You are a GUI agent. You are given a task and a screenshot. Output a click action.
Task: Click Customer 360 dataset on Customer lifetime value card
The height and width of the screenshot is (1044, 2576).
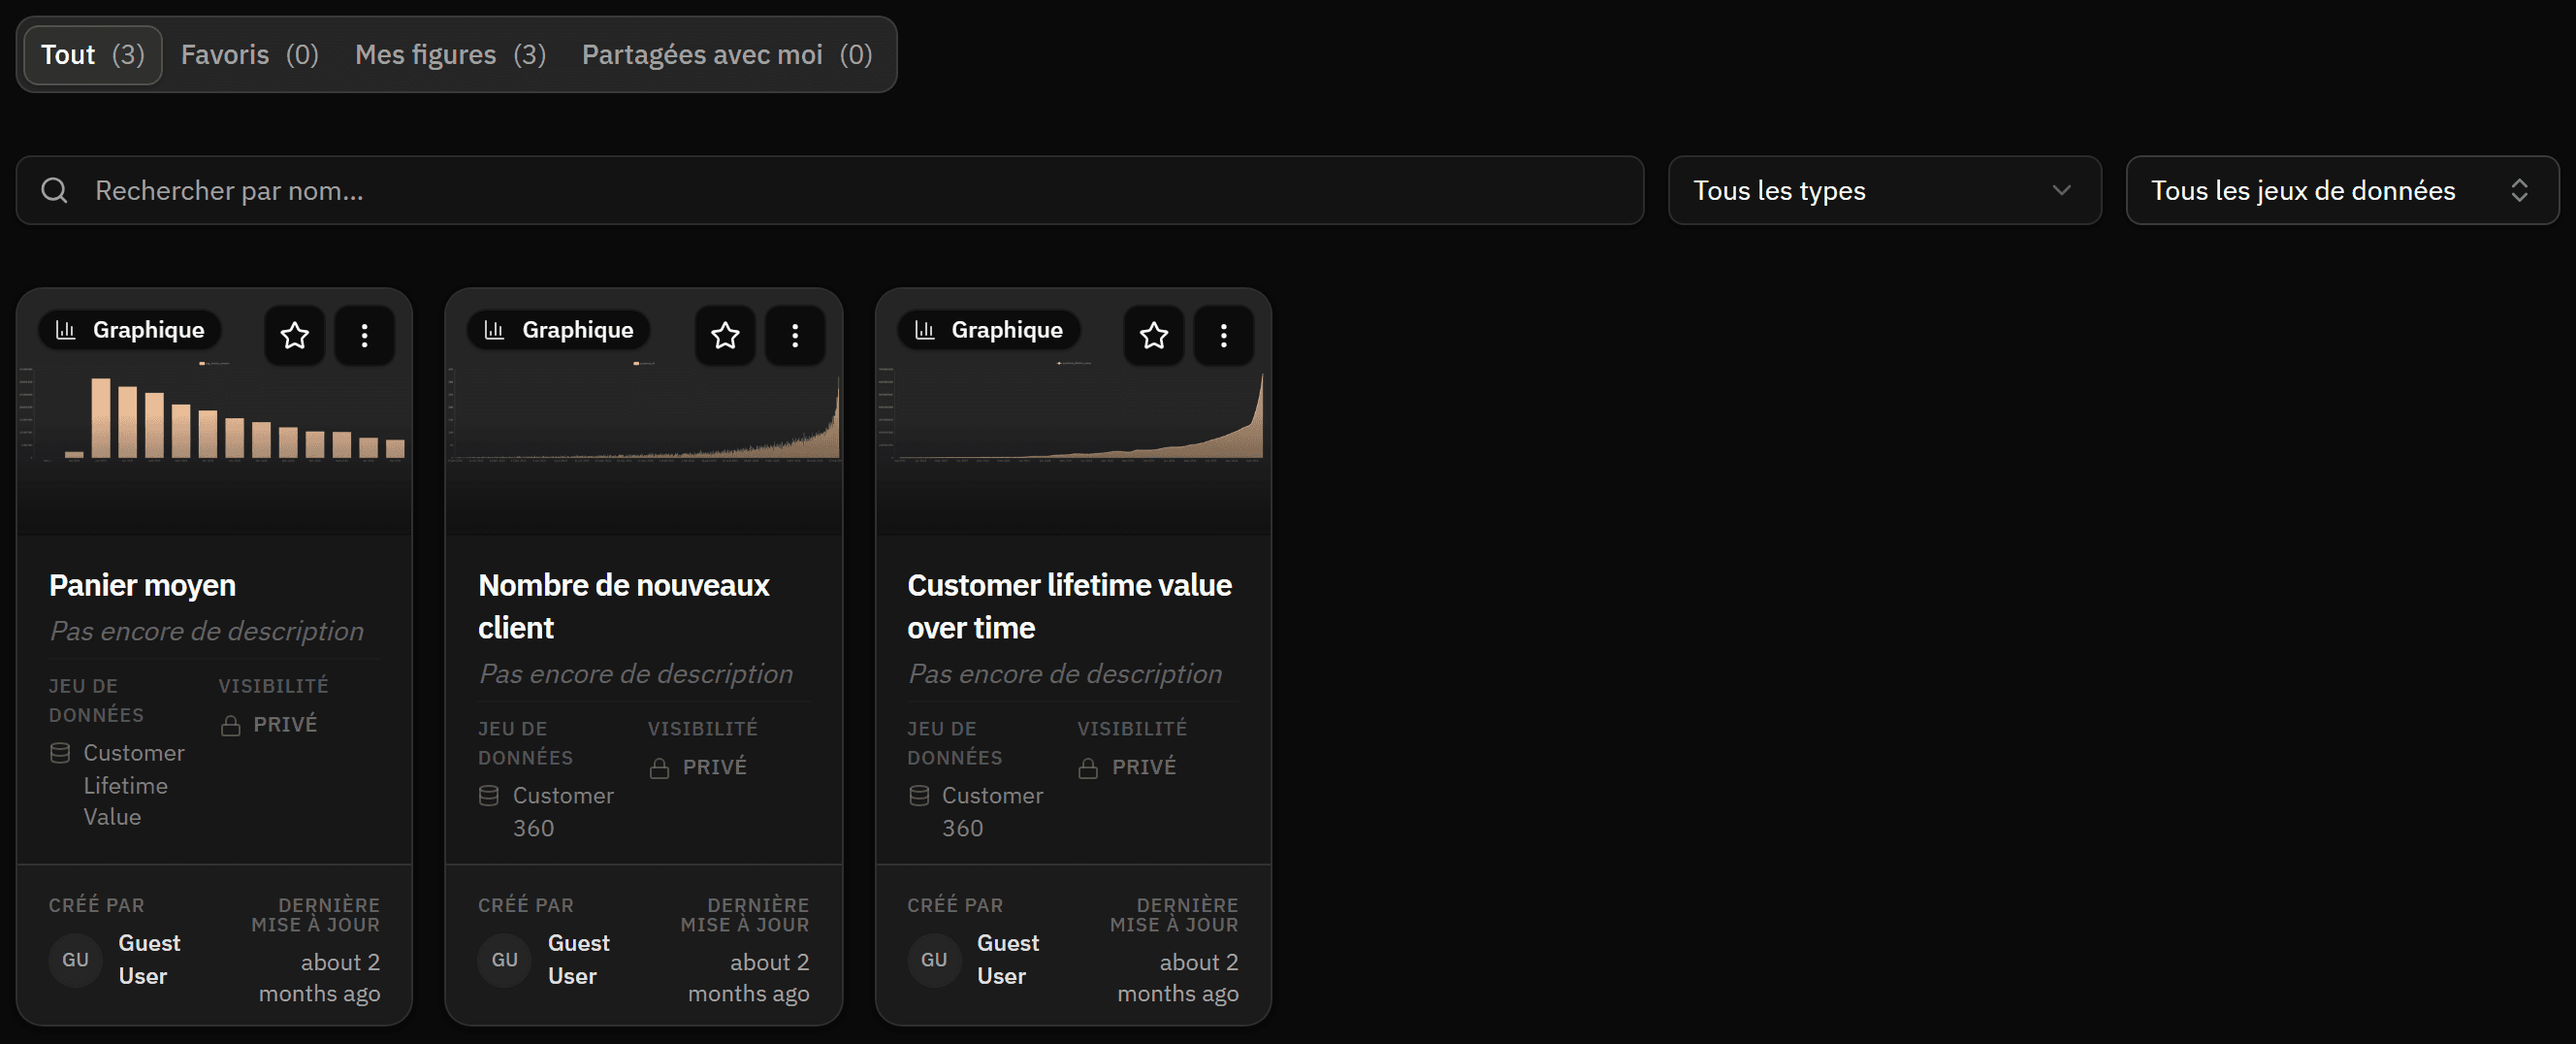click(993, 812)
